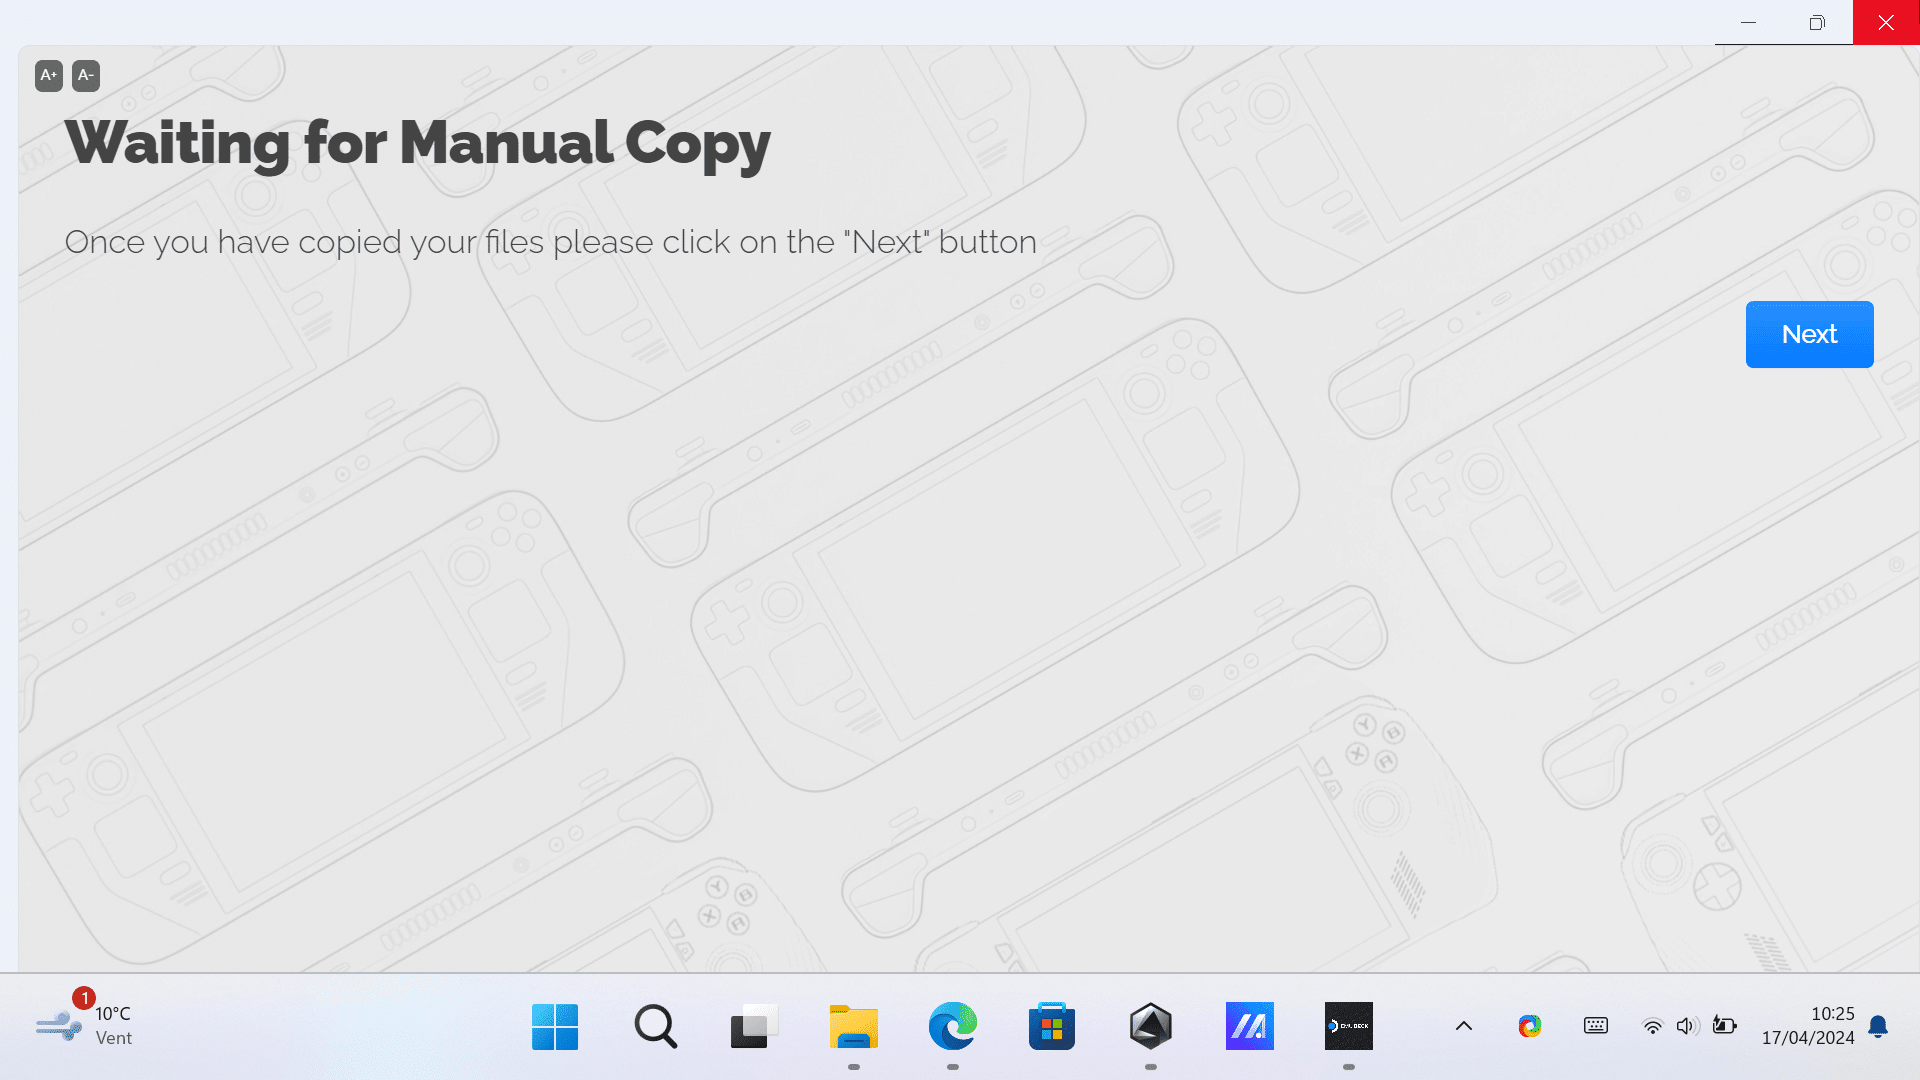1920x1080 pixels.
Task: Minimize the application window
Action: (x=1748, y=22)
